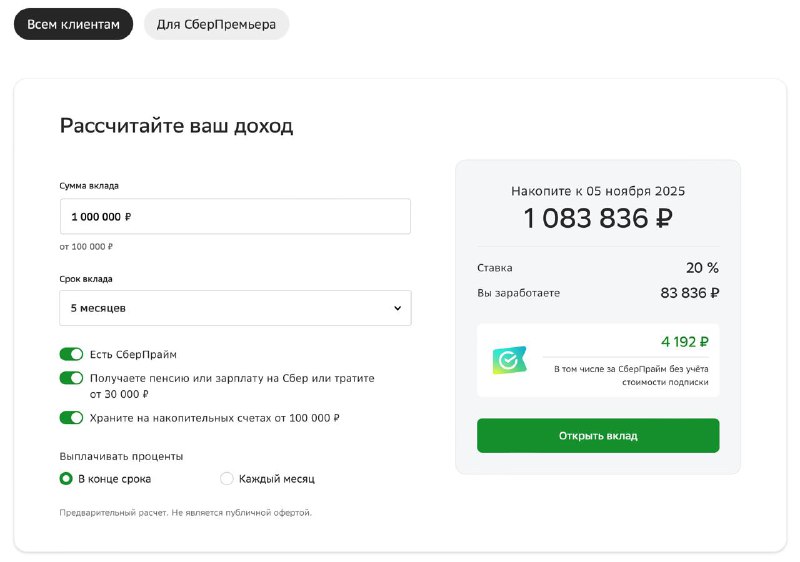Disable the 'Есть СберПрайм' toggle
The height and width of the screenshot is (562, 800).
click(71, 354)
